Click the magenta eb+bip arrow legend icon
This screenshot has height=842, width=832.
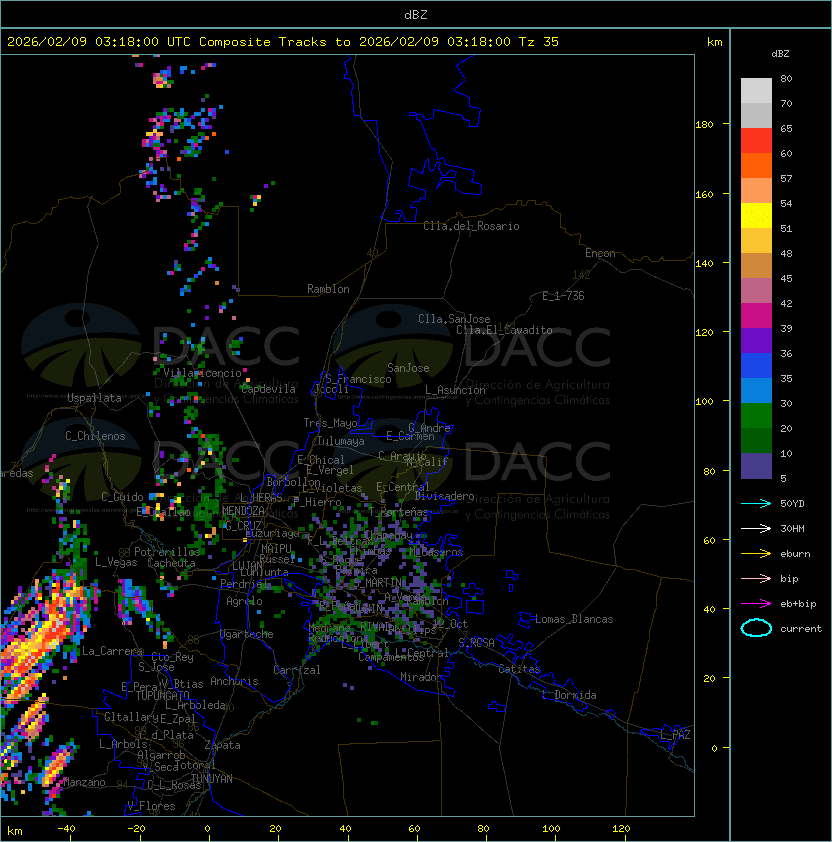coord(756,604)
